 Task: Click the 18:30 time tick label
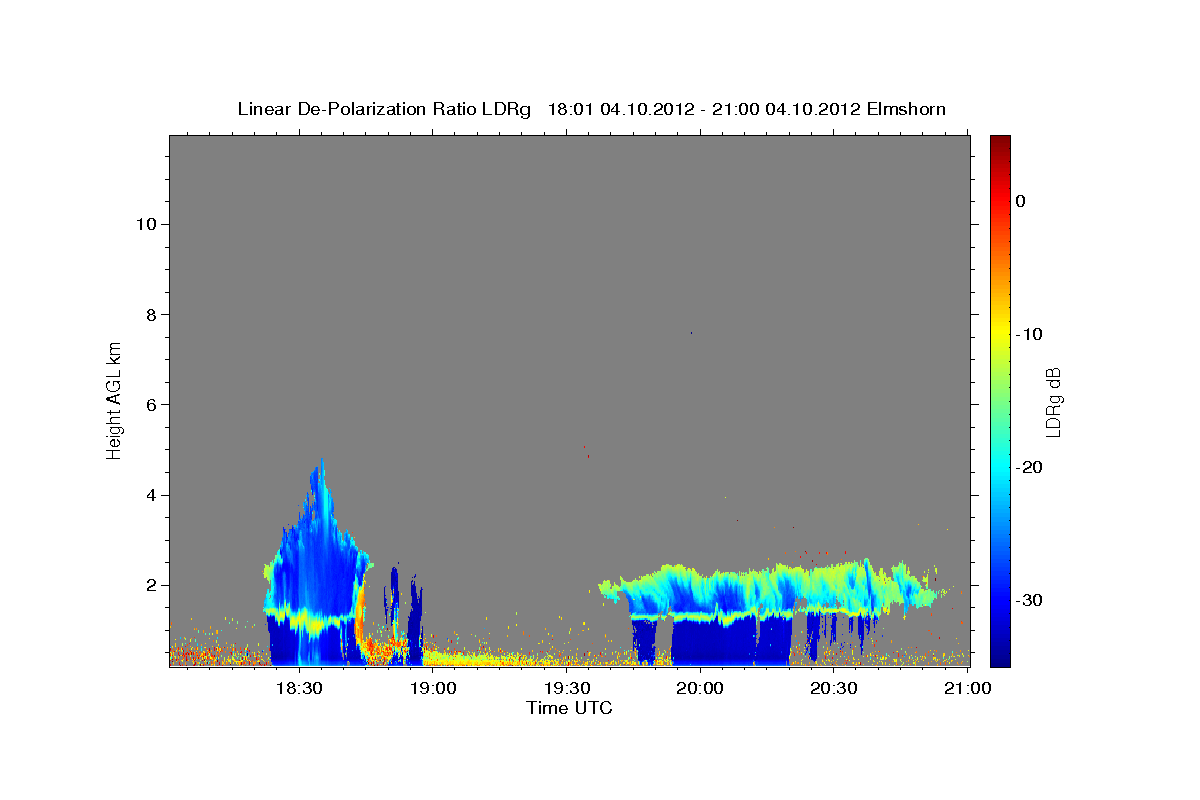click(298, 688)
